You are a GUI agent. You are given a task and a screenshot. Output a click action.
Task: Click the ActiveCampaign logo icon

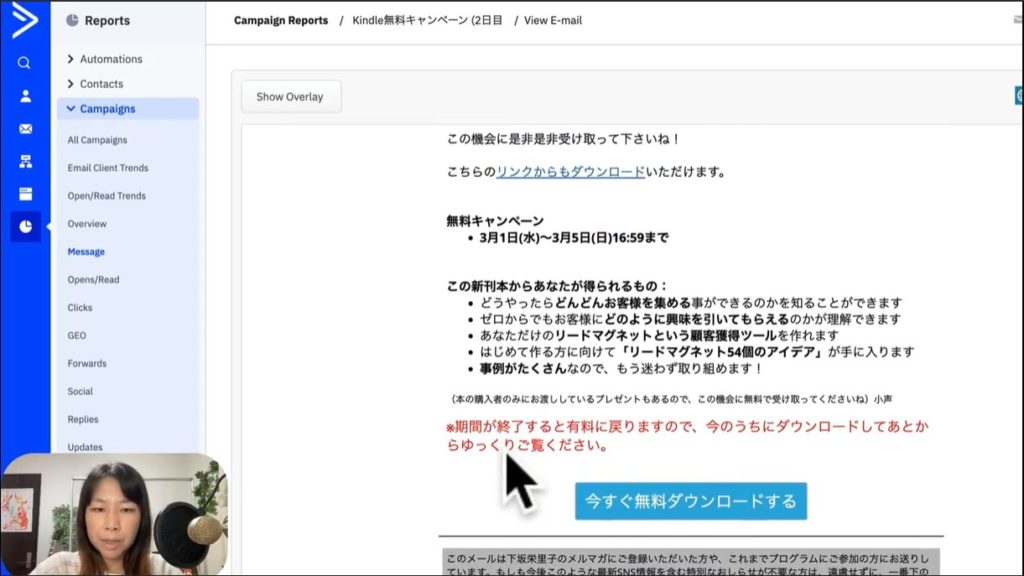click(x=24, y=21)
